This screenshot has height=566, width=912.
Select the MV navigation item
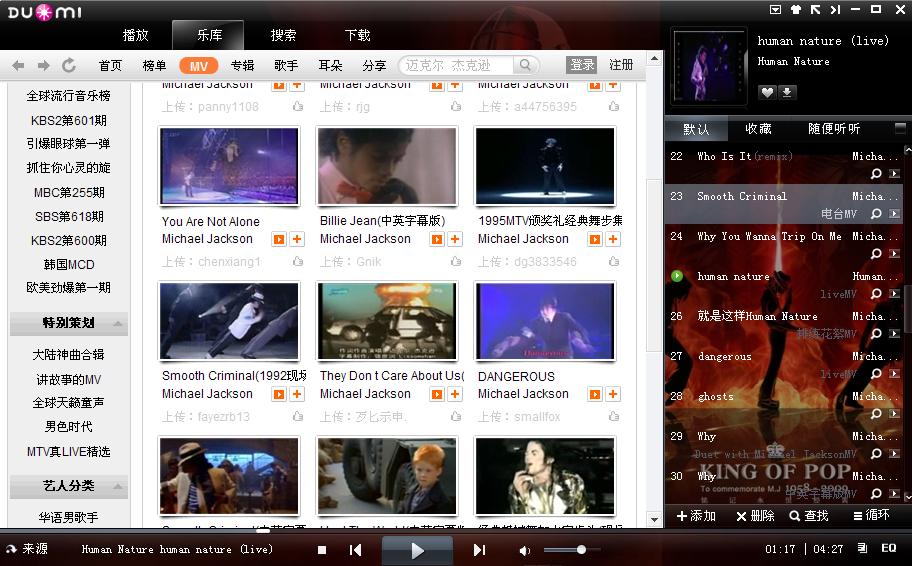coord(198,66)
